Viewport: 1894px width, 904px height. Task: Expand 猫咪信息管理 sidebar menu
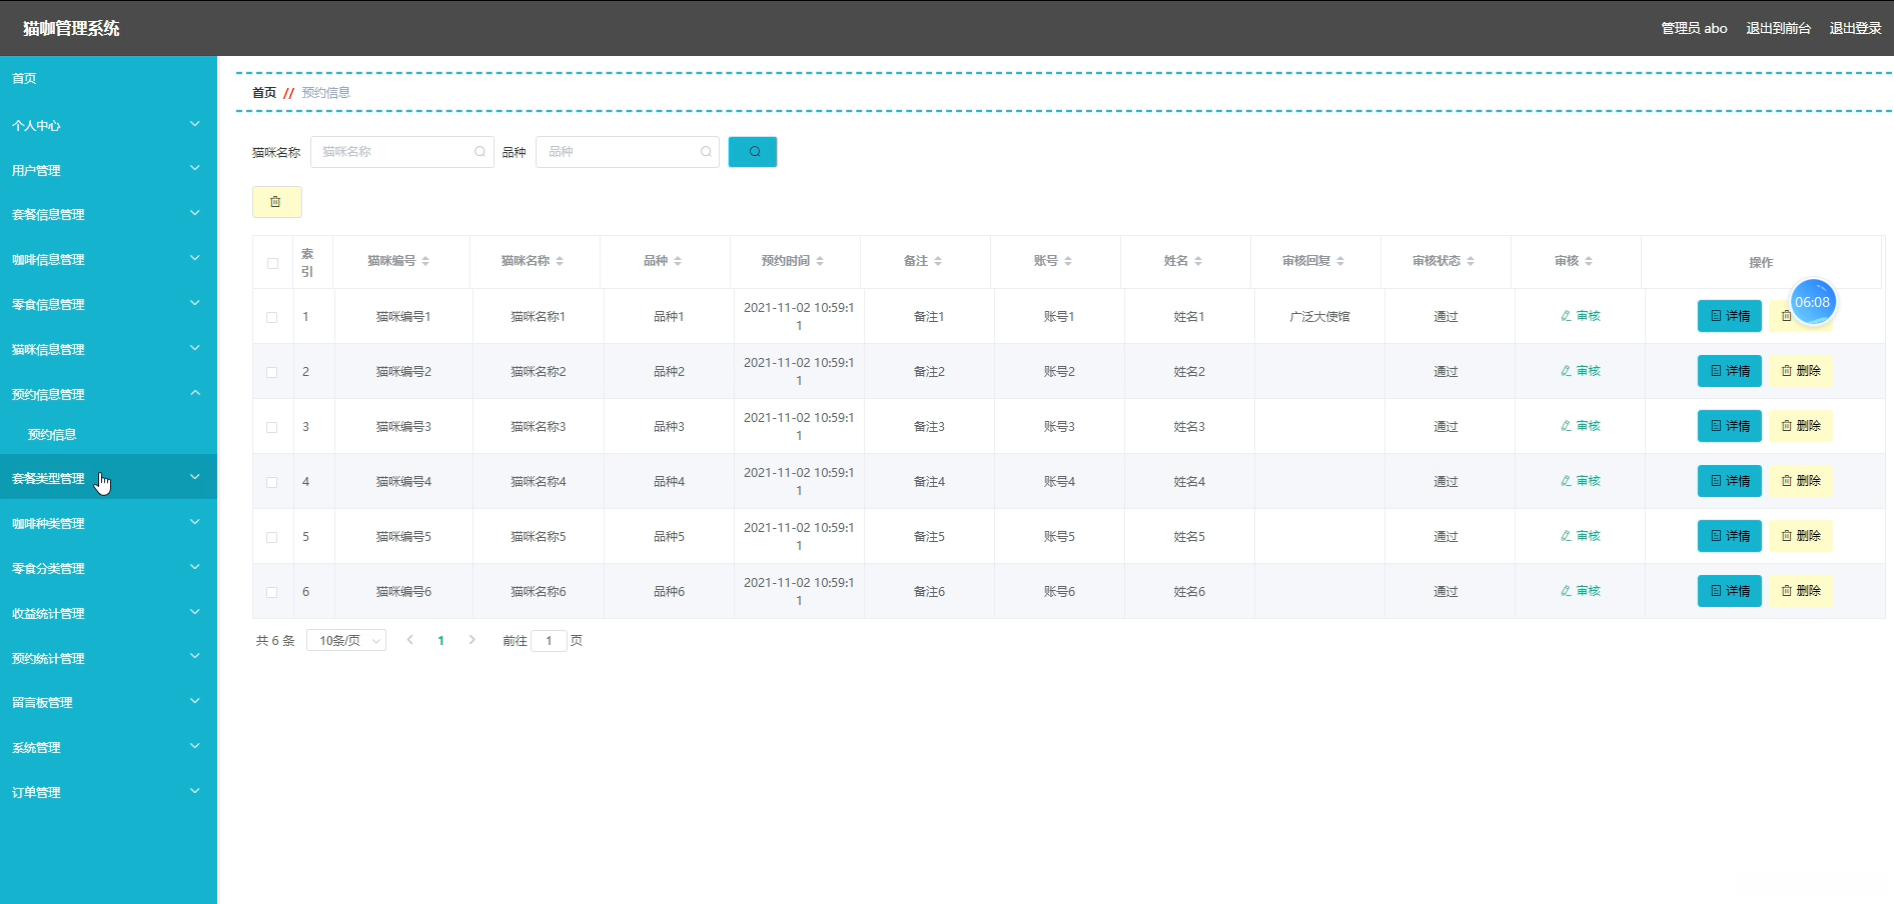click(x=108, y=349)
